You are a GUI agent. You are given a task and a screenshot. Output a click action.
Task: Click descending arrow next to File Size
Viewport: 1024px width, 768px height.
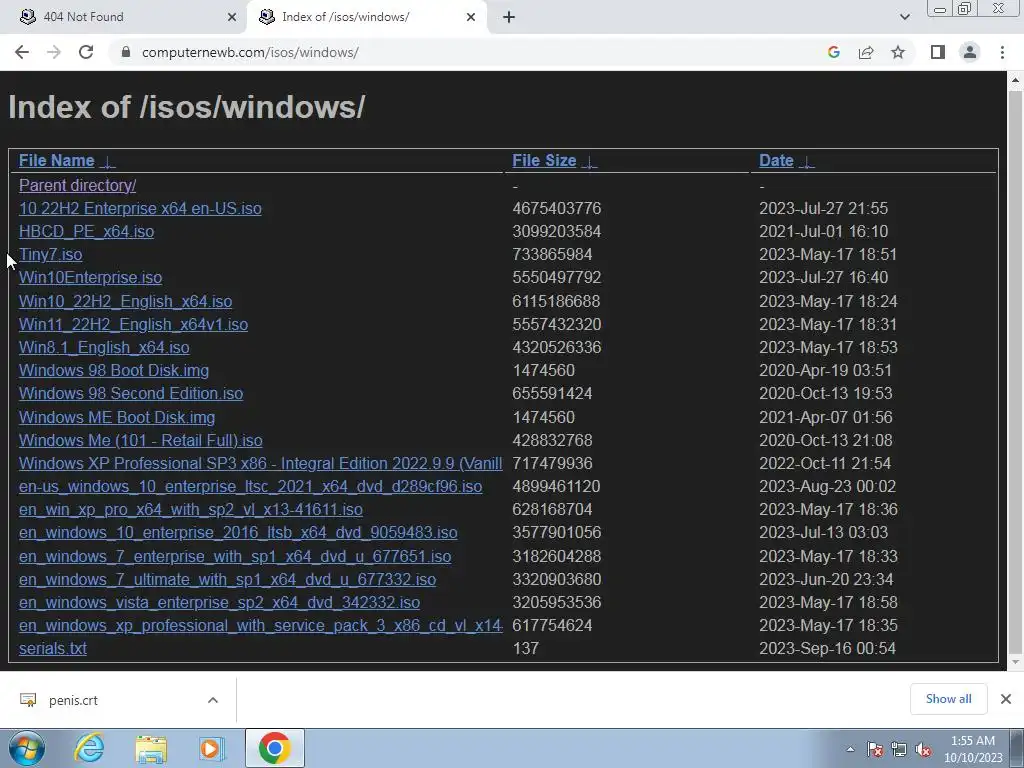pos(589,161)
